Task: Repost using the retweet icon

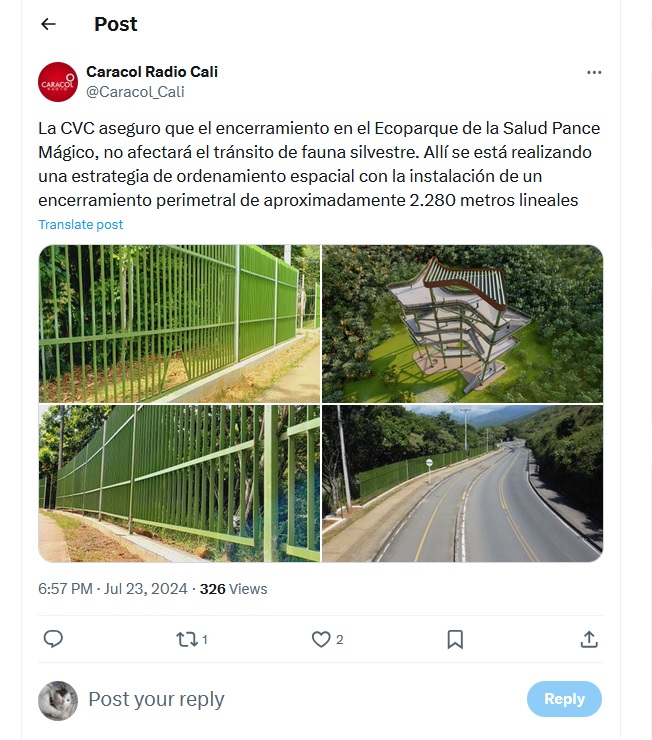Action: 187,639
